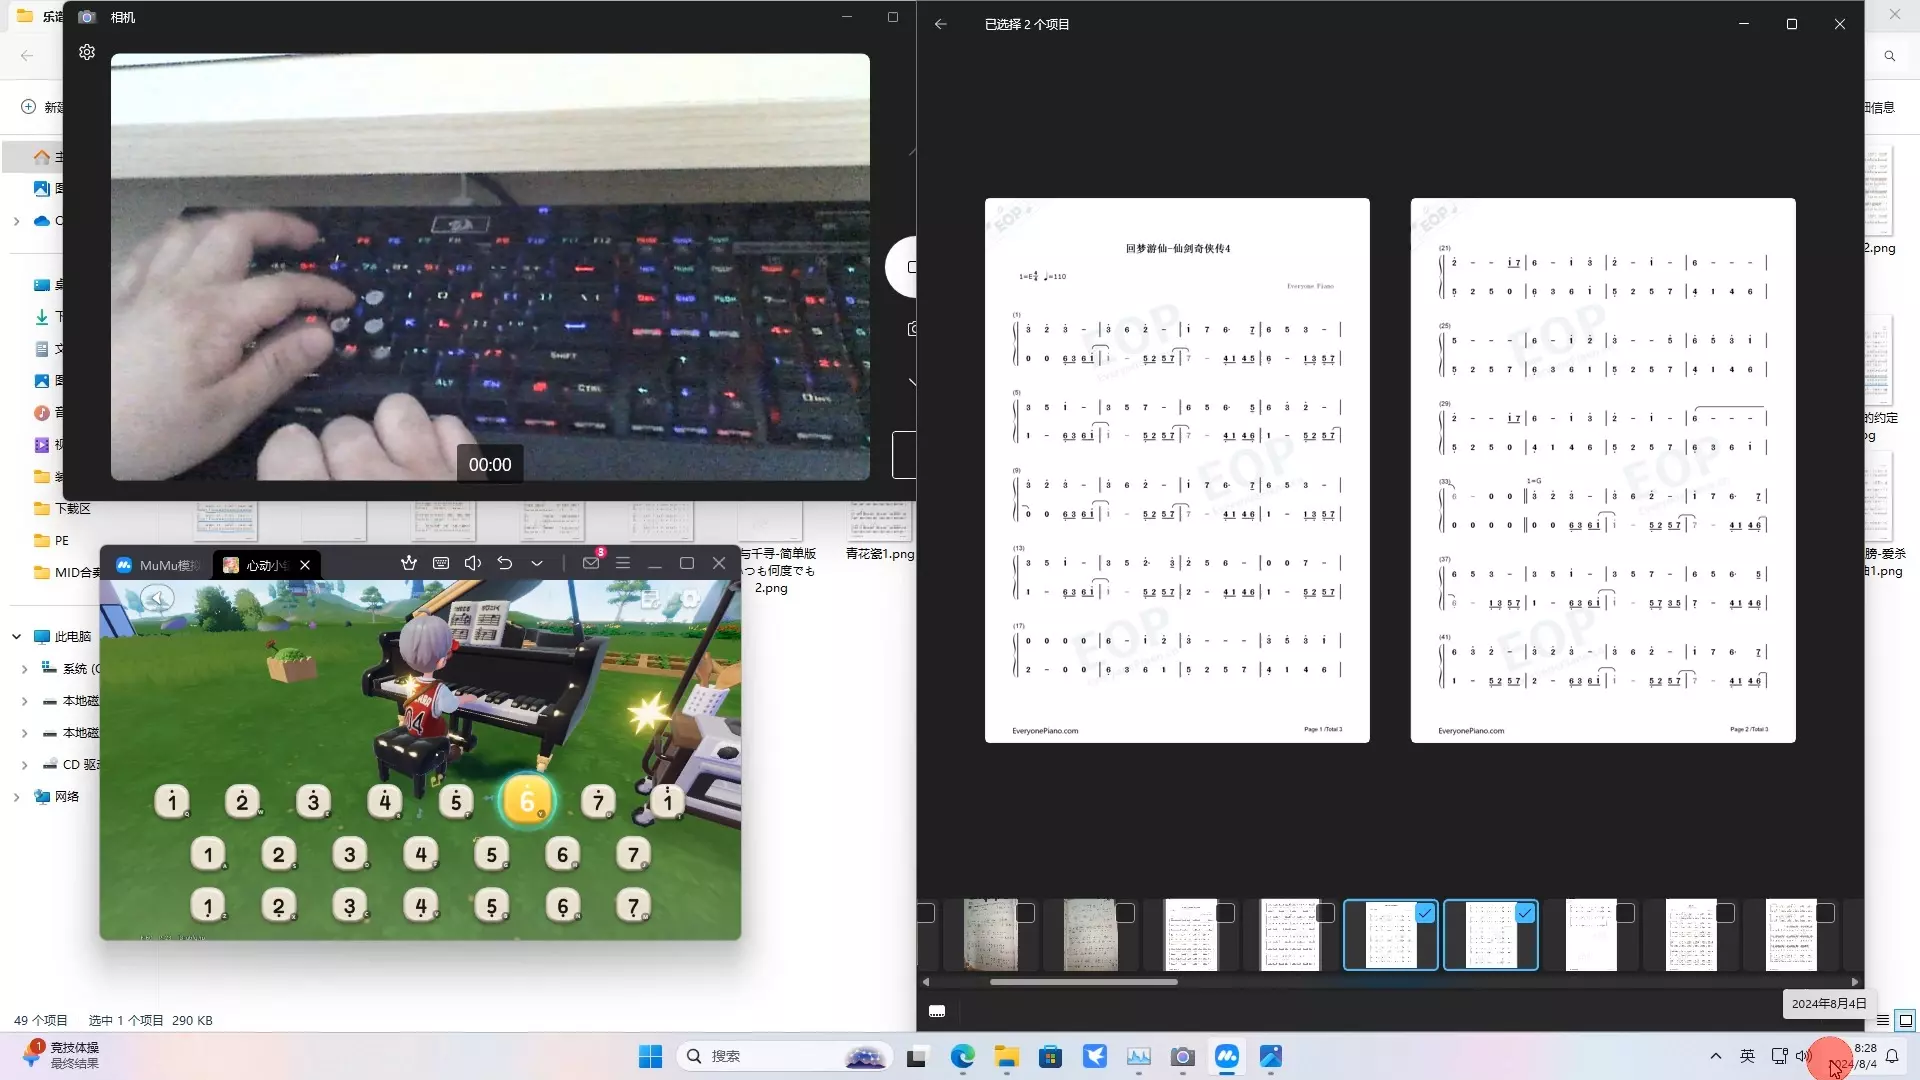This screenshot has width=1920, height=1080.
Task: Switch to the MuMu模拟器 home tab
Action: (x=158, y=565)
